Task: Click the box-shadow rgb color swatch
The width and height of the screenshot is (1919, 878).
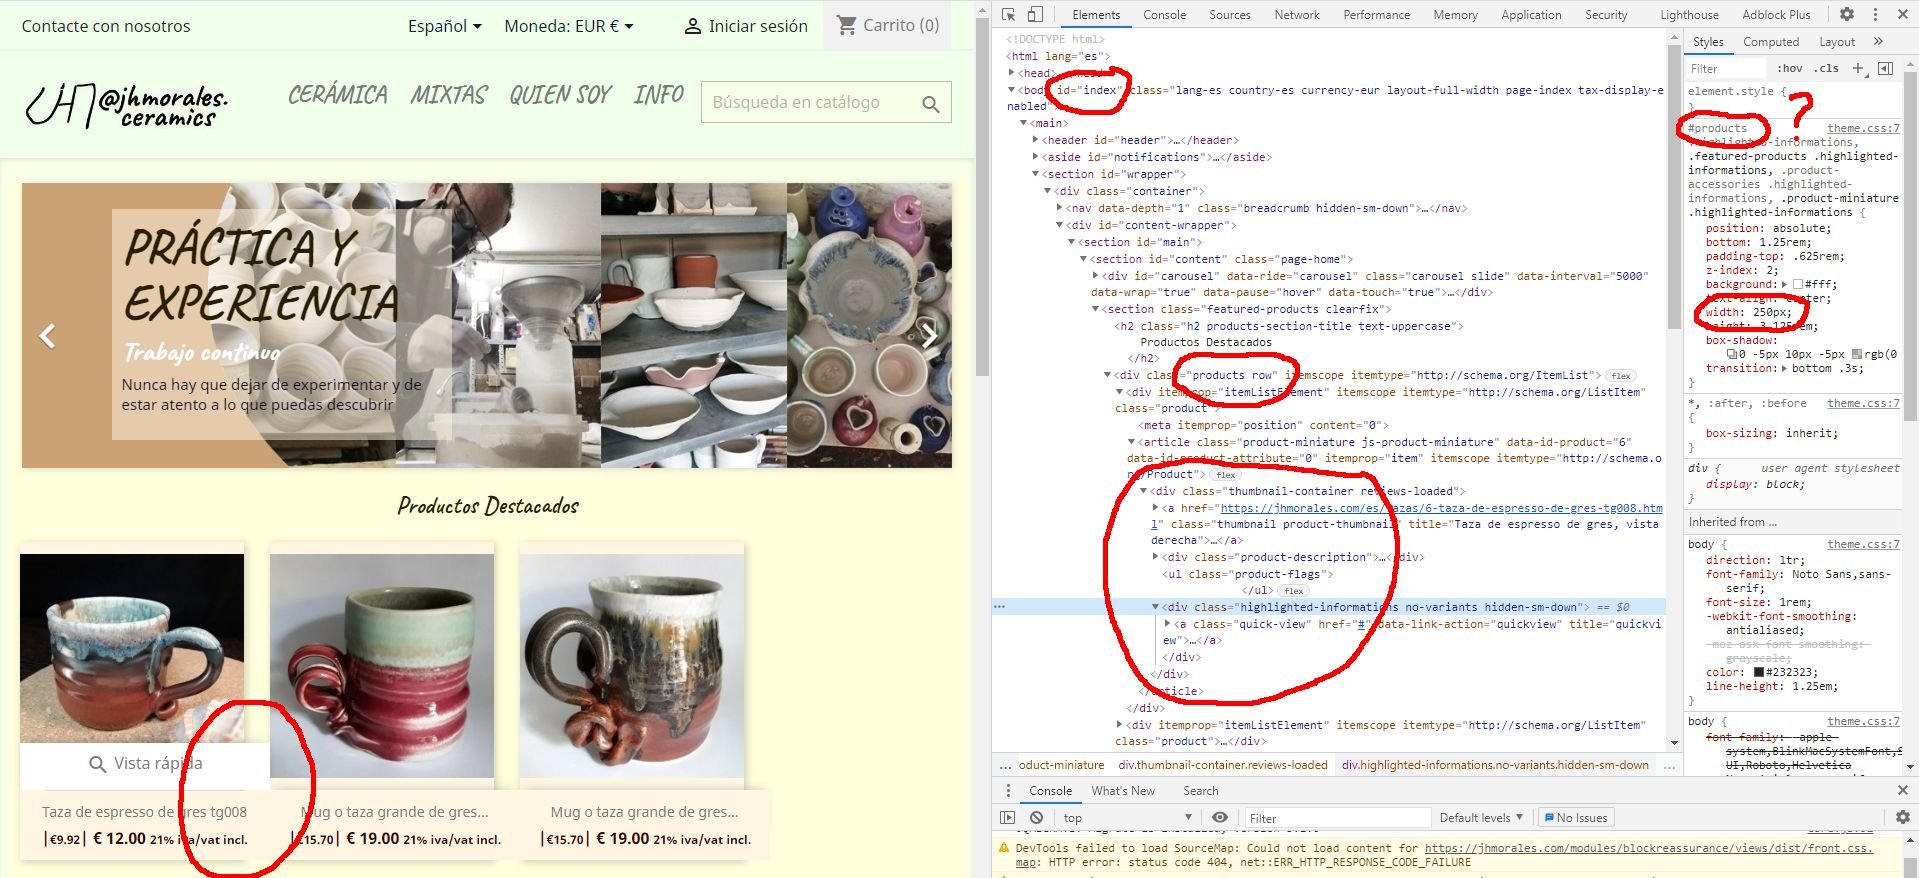Action: tap(1856, 354)
